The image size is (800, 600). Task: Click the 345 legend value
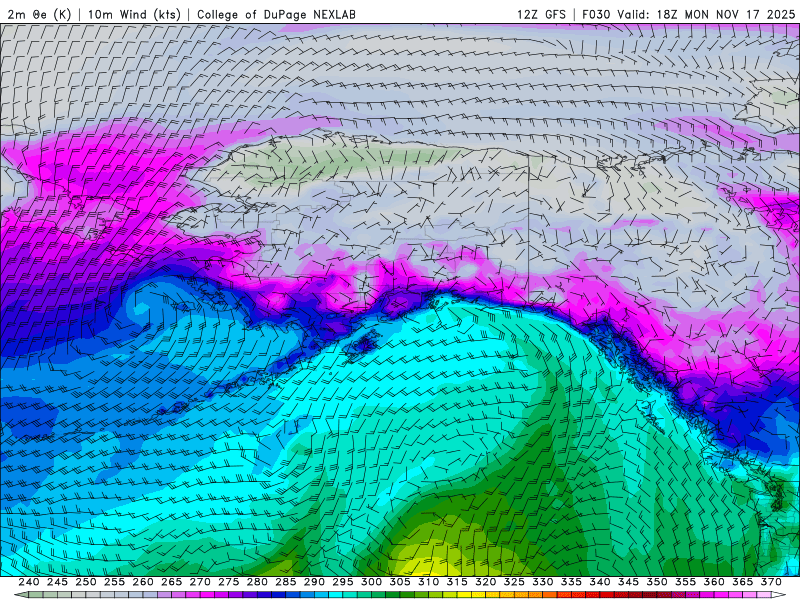[x=629, y=582]
